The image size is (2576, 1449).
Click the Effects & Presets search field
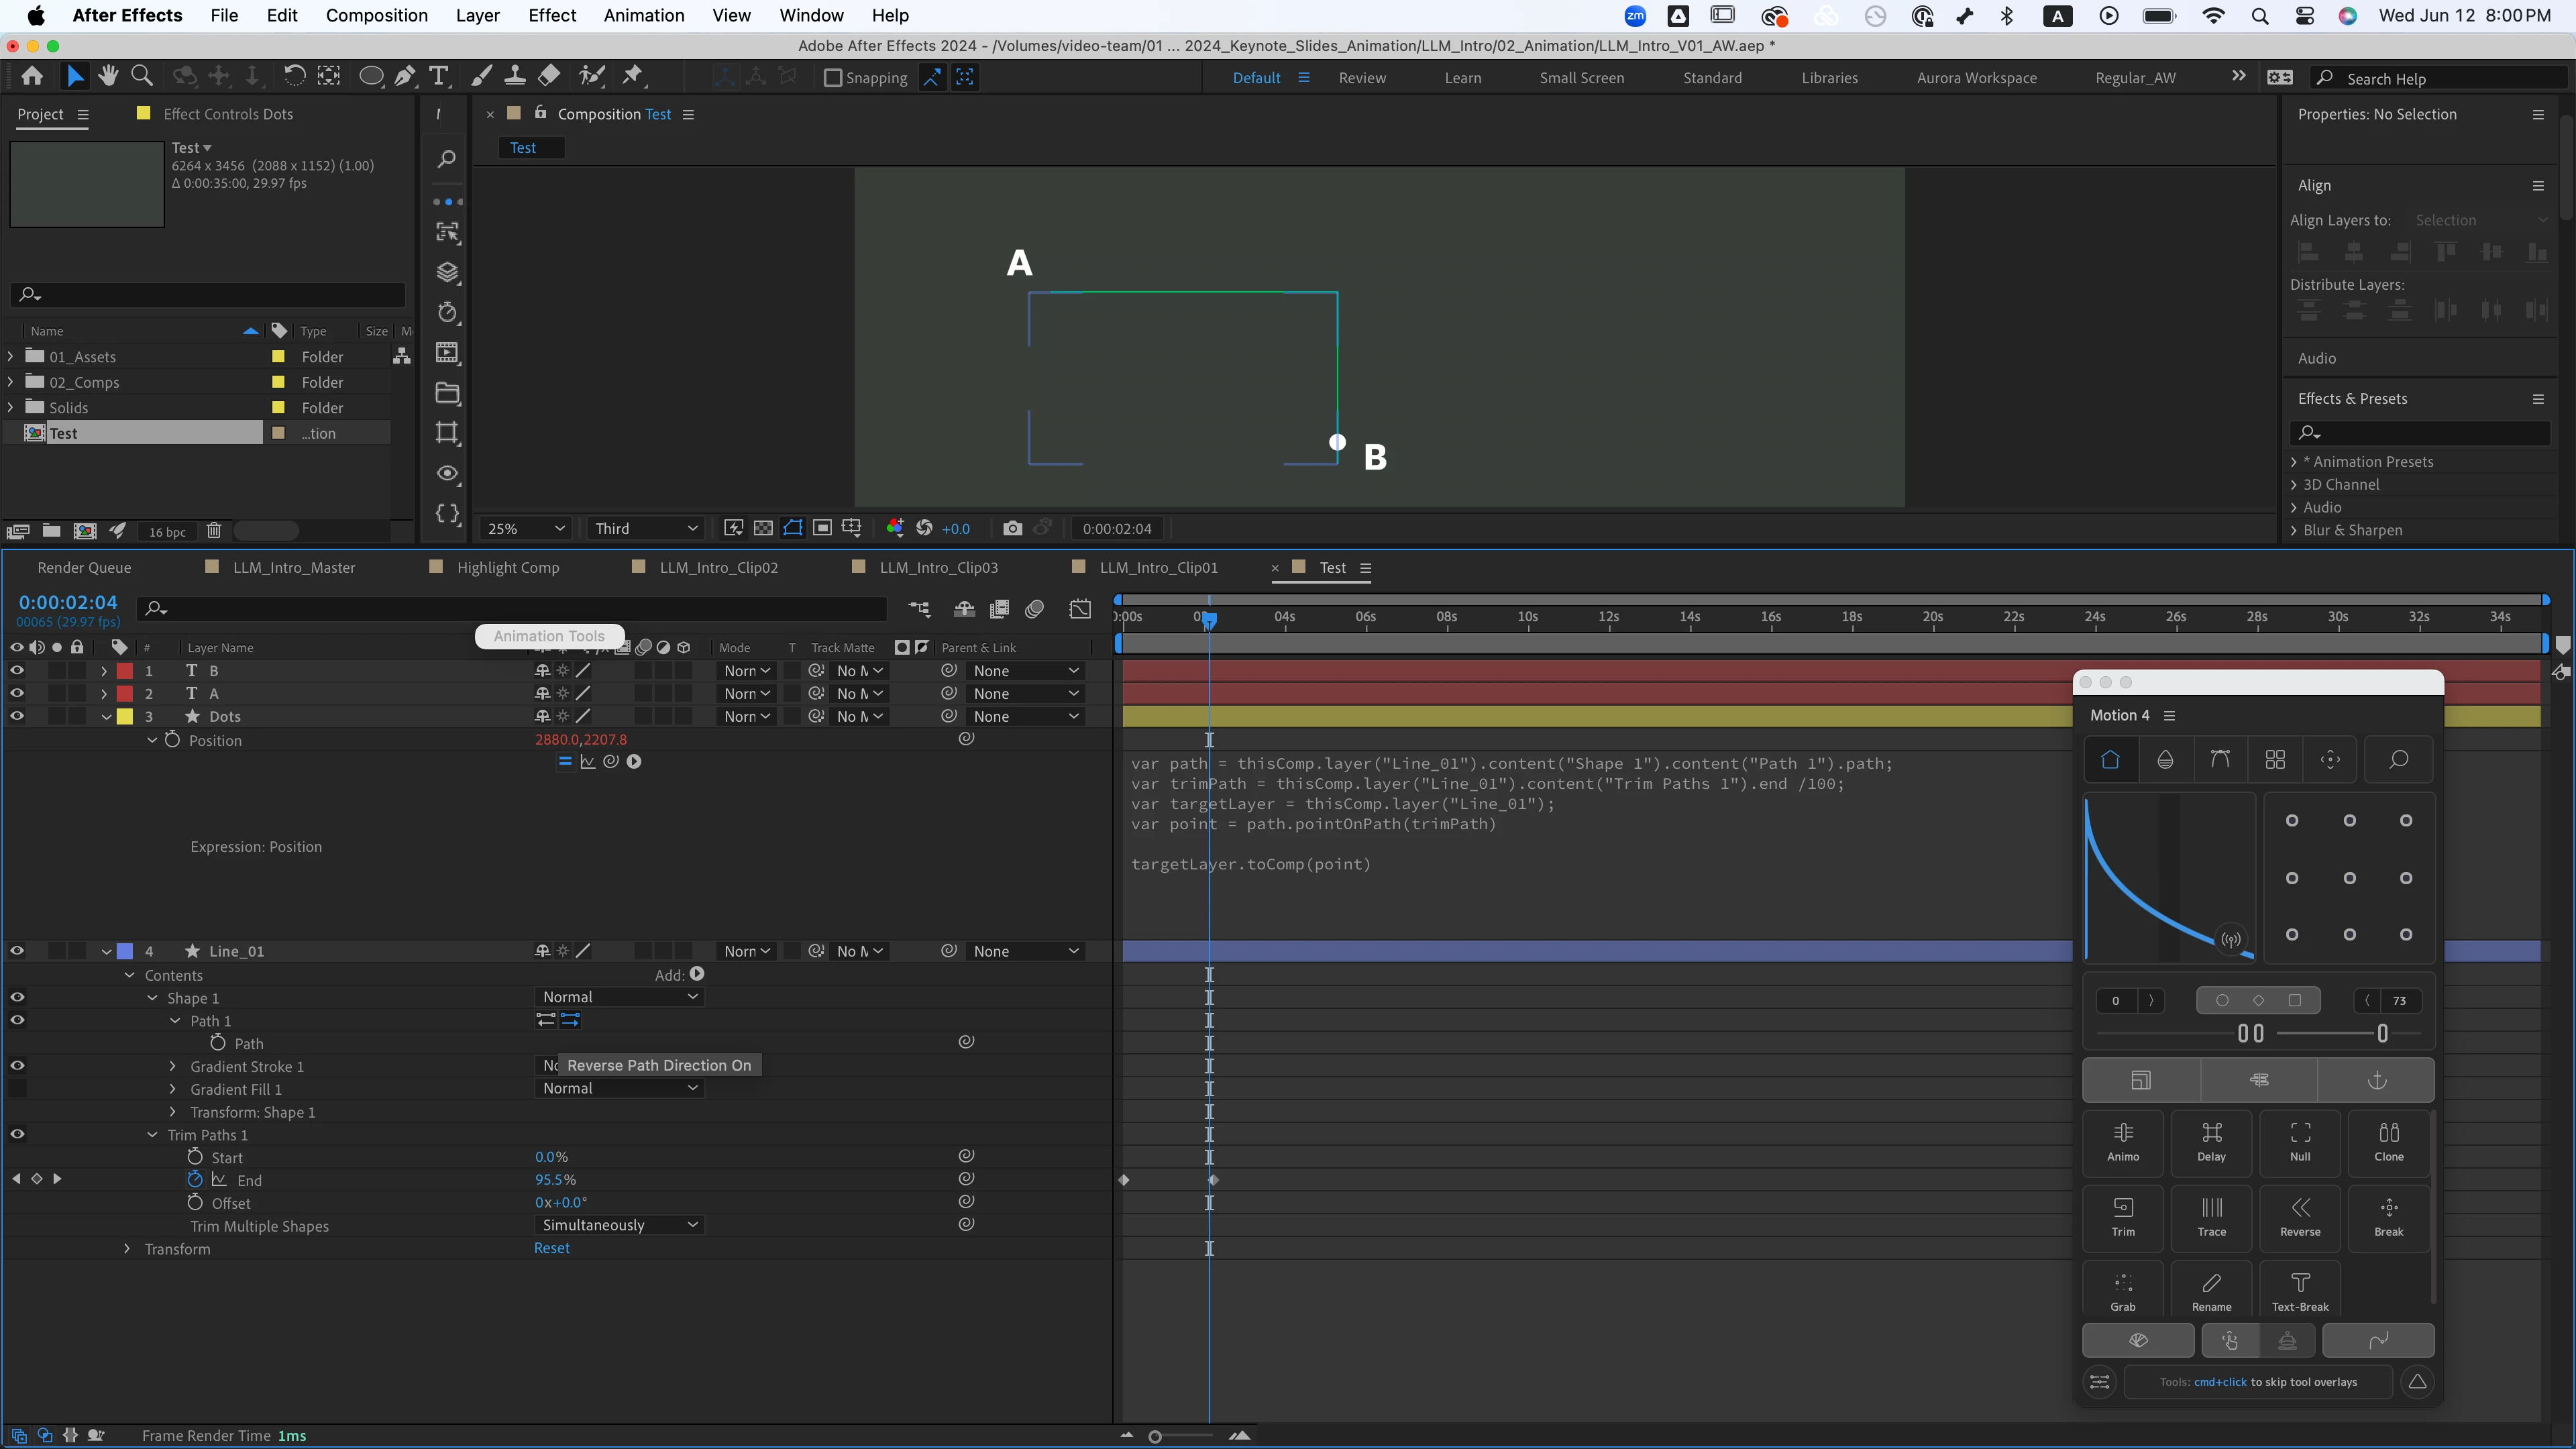(x=2420, y=432)
